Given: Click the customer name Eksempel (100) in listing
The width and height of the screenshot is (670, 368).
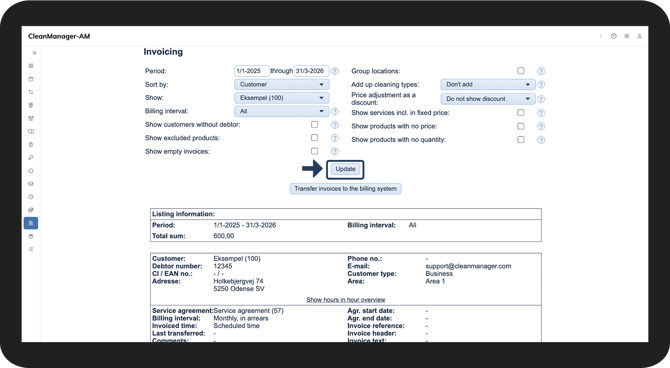Looking at the screenshot, I should [237, 259].
